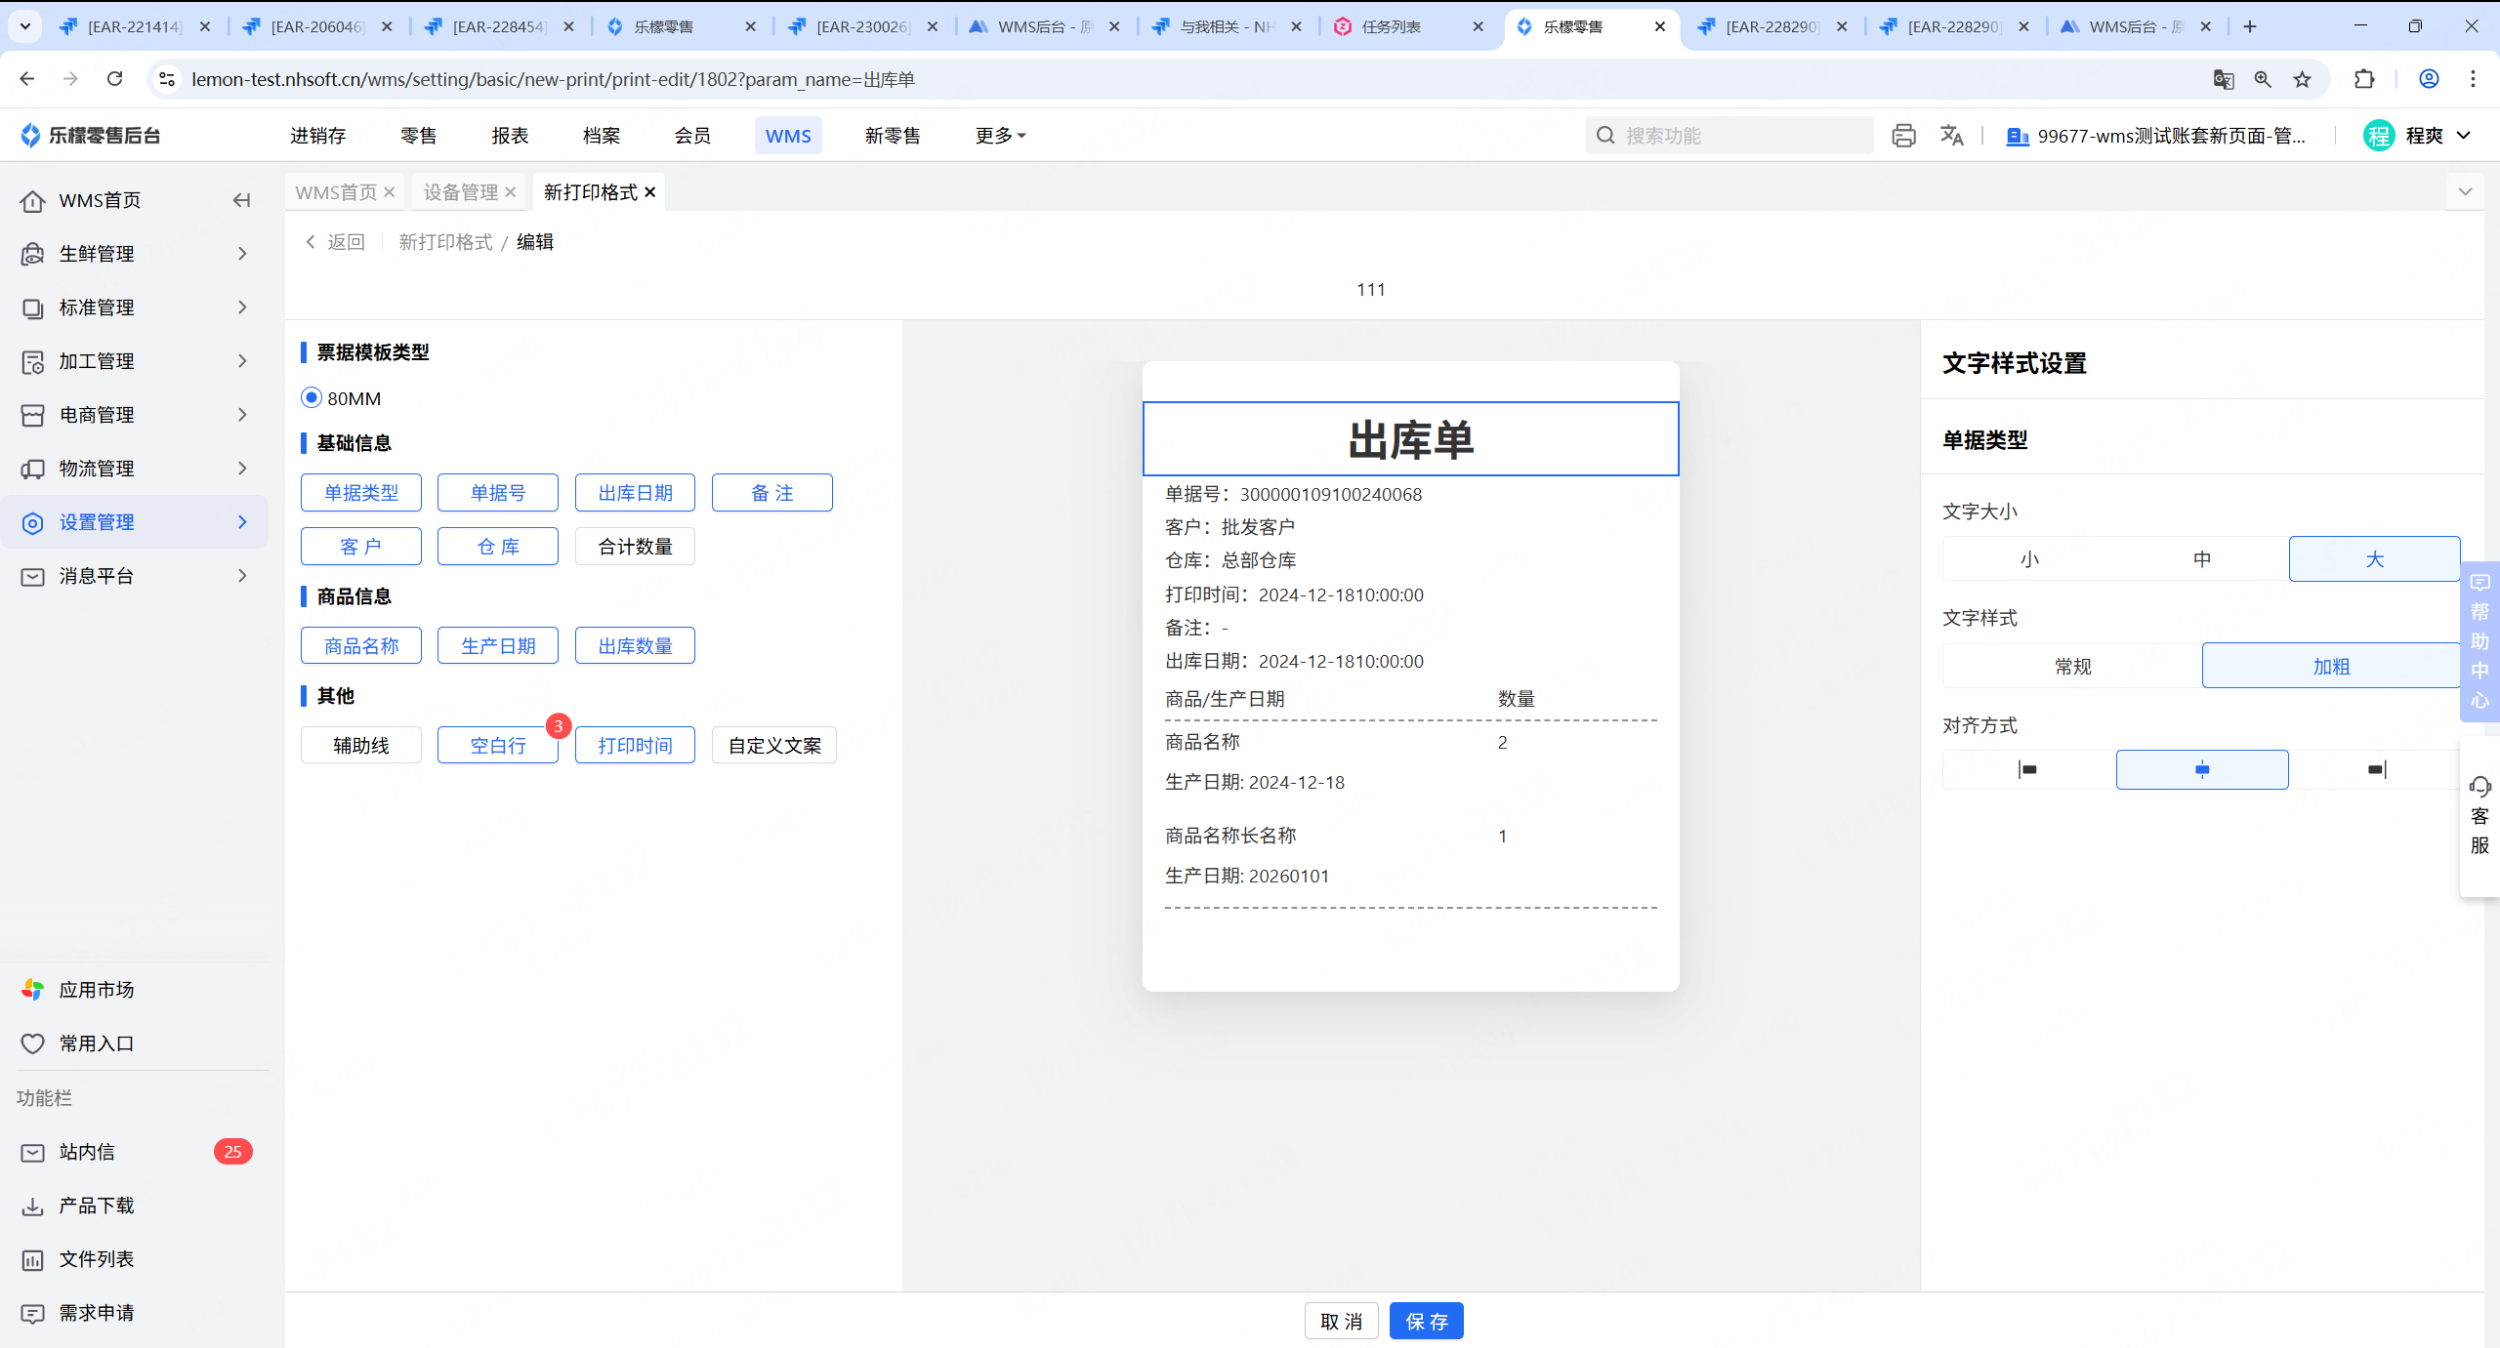
Task: Click the language translation icon in header
Action: click(x=1951, y=135)
